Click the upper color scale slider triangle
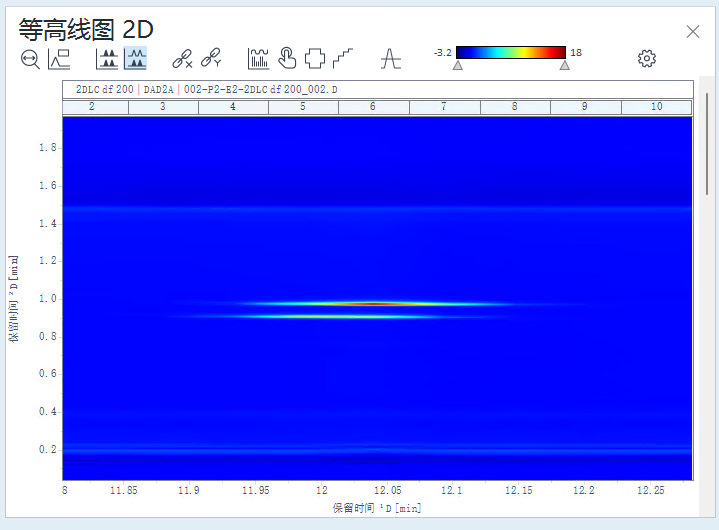Image resolution: width=719 pixels, height=530 pixels. pyautogui.click(x=564, y=65)
